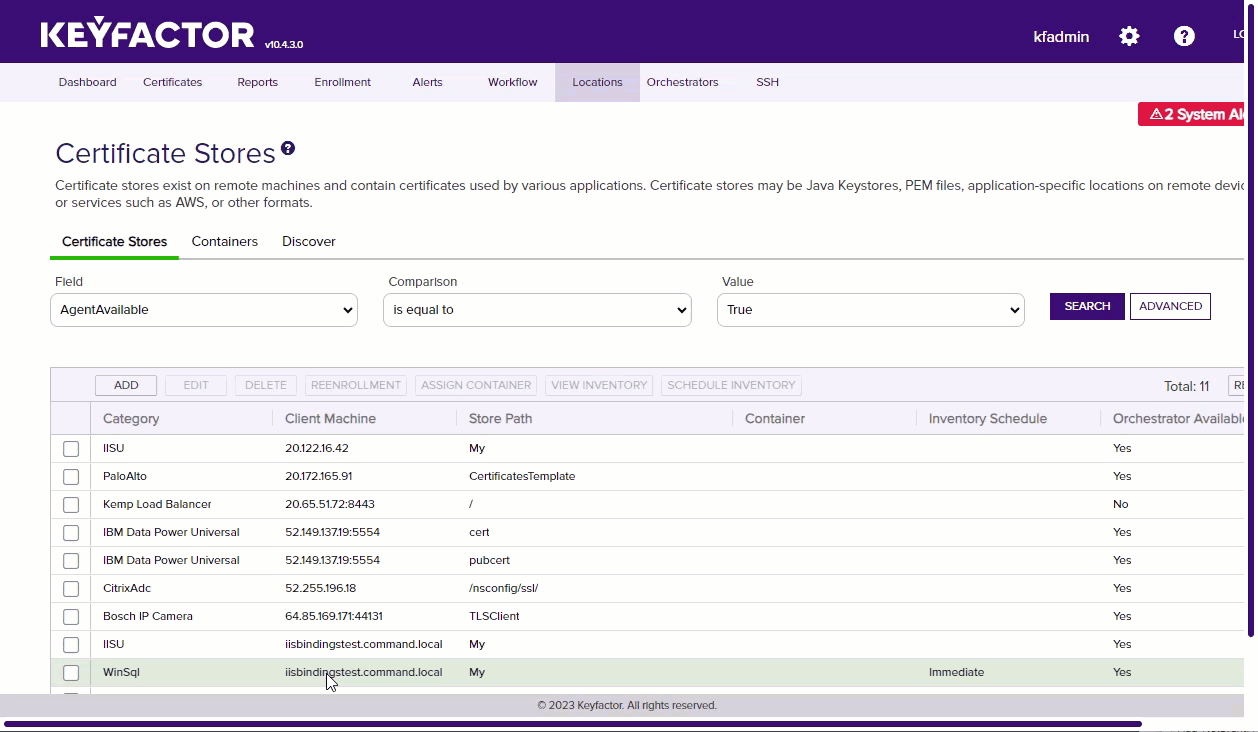The image size is (1258, 732).
Task: Click the REENROLLMENT button
Action: (x=356, y=385)
